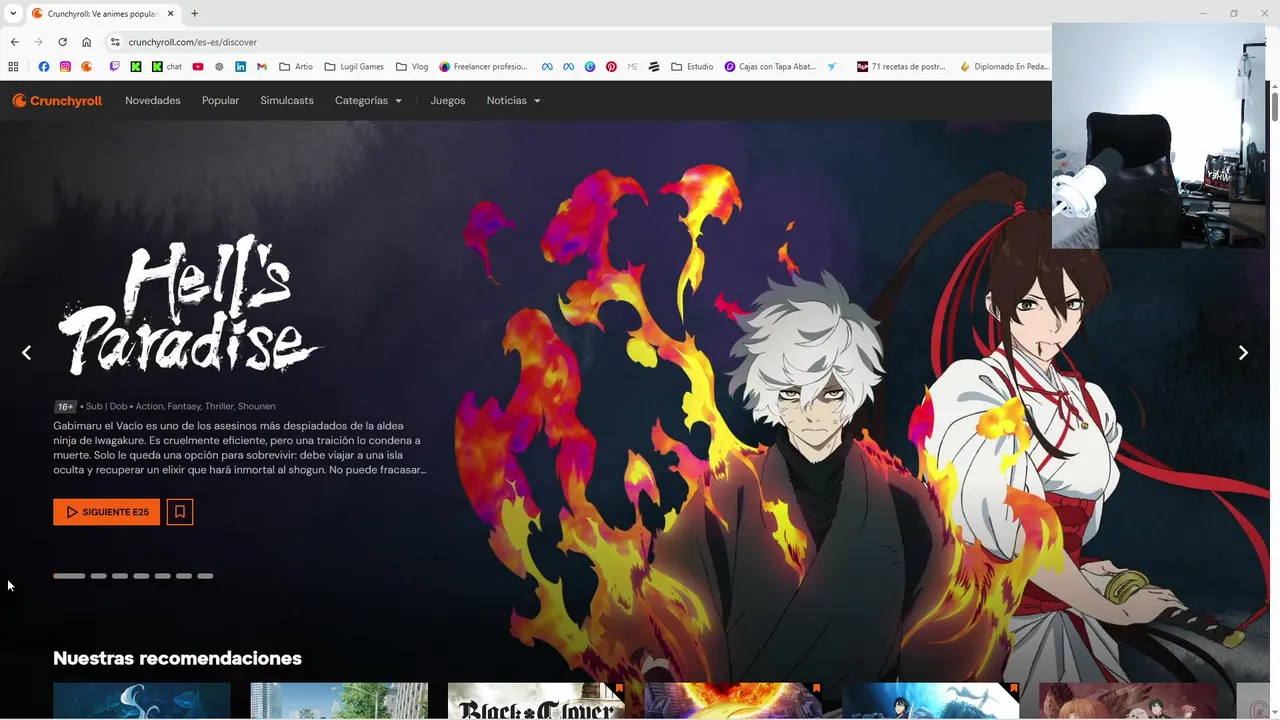Viewport: 1280px width, 720px height.
Task: View site information icon in address bar
Action: [115, 42]
